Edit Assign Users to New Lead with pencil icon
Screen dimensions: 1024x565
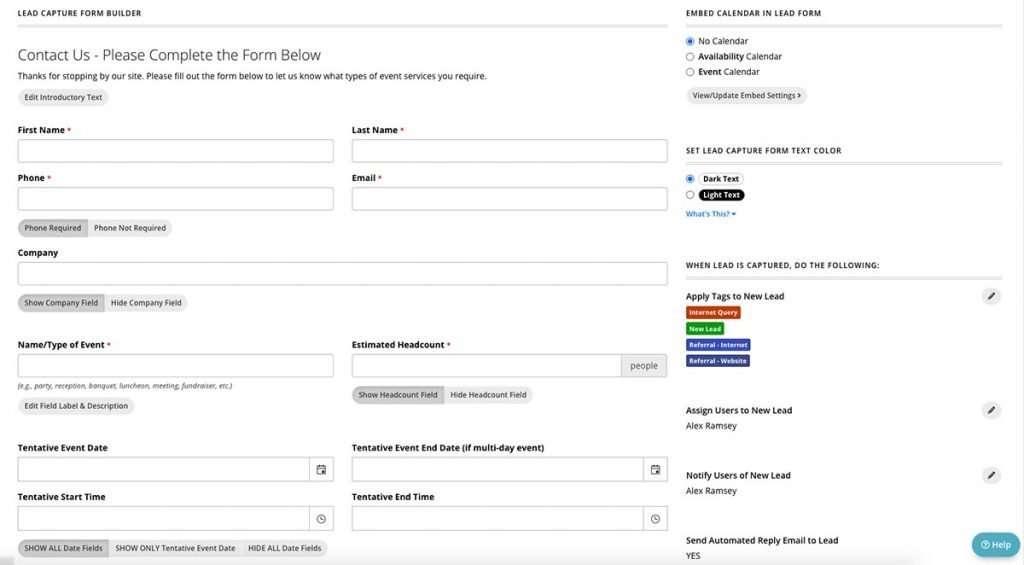pyautogui.click(x=991, y=410)
